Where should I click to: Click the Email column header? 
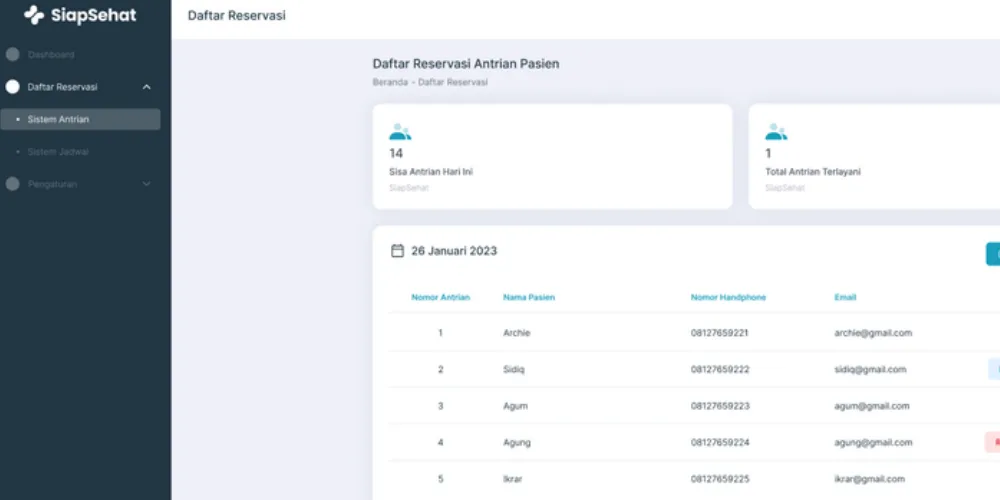coord(845,297)
